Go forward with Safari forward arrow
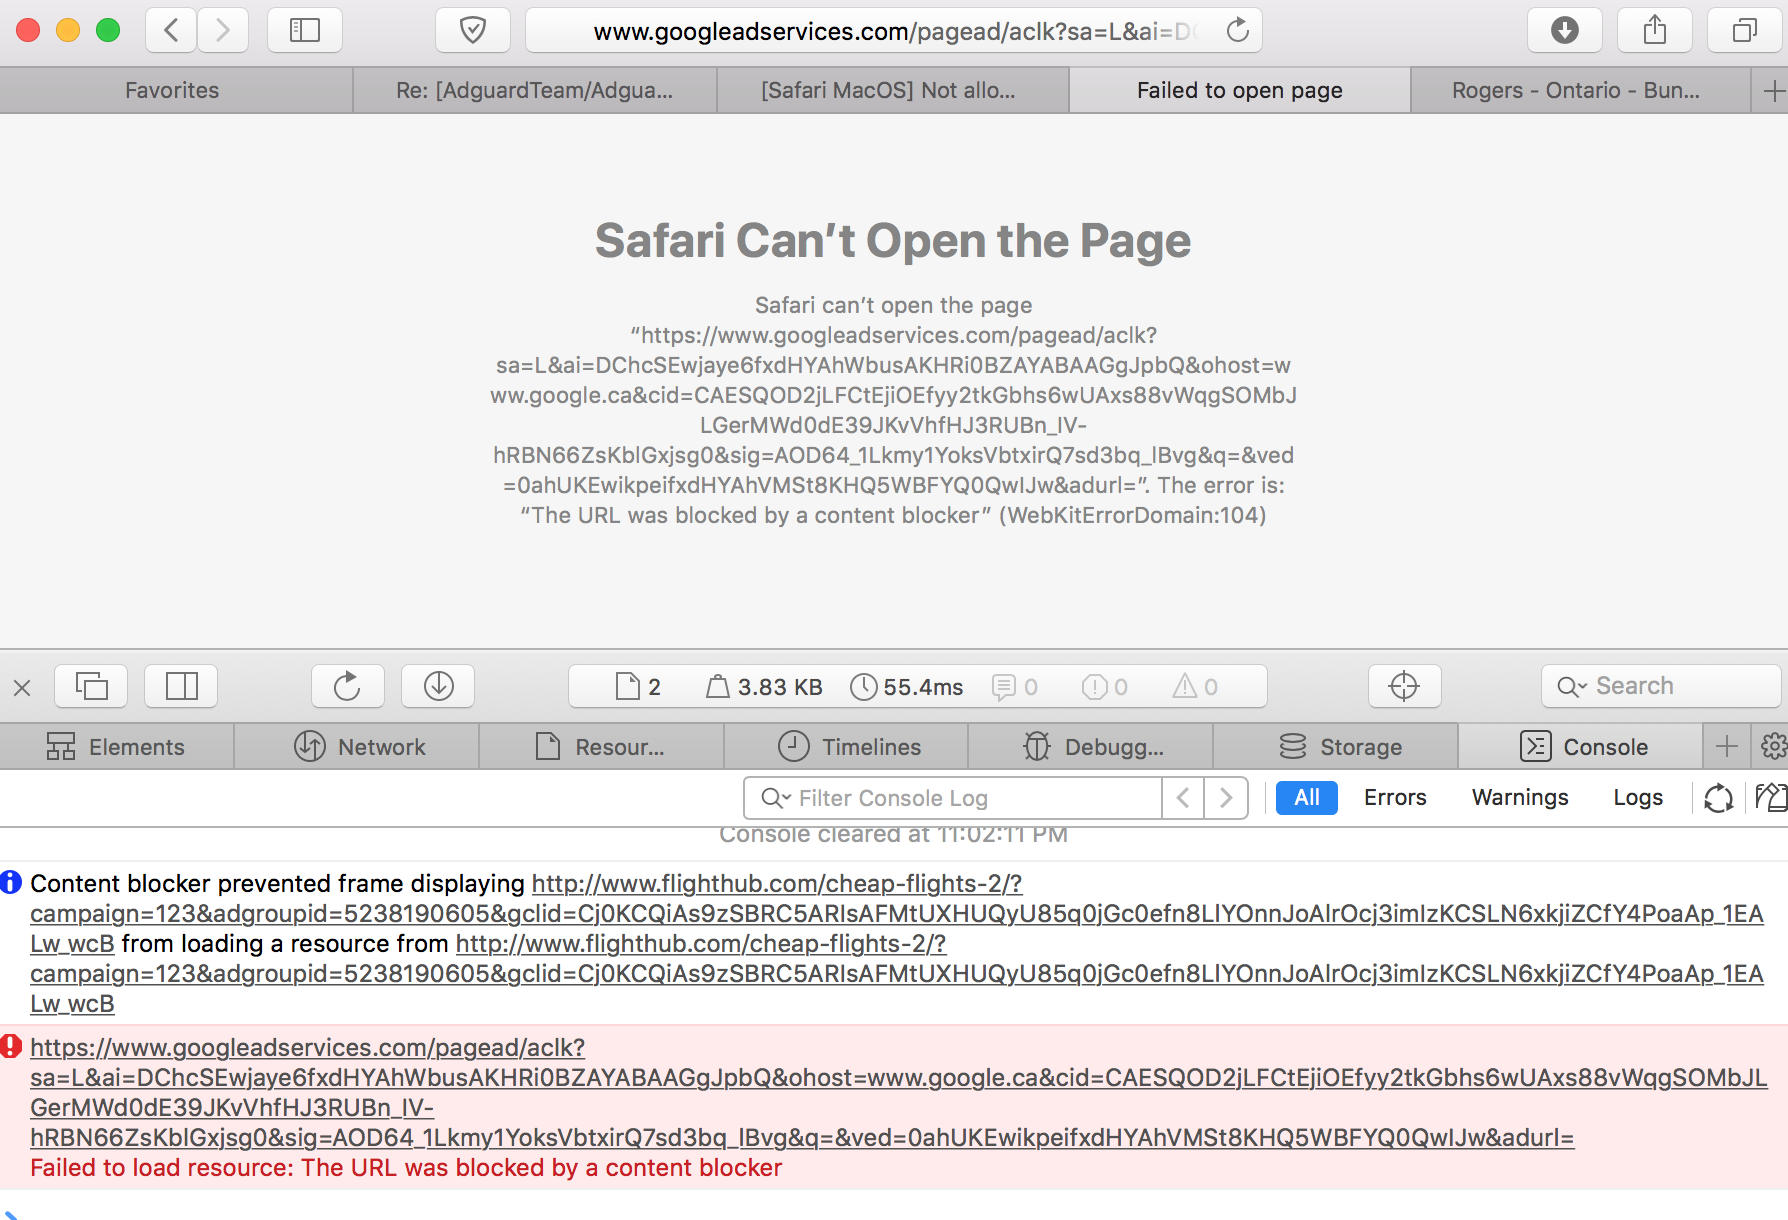The height and width of the screenshot is (1220, 1788). [x=223, y=30]
